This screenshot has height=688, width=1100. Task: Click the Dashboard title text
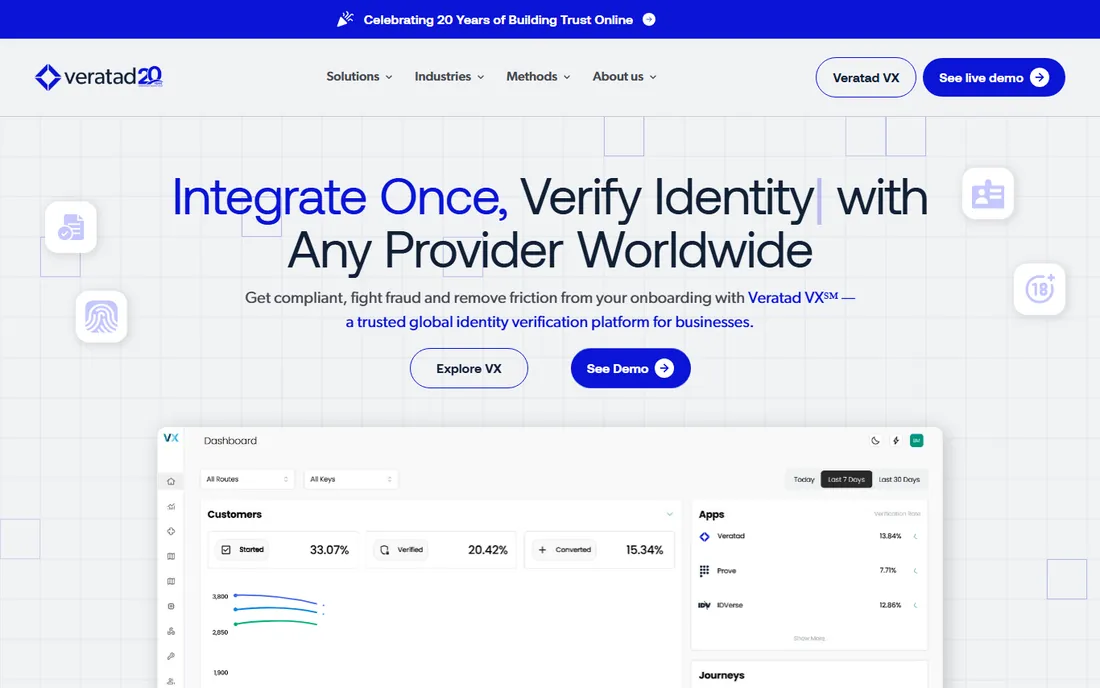pos(230,440)
